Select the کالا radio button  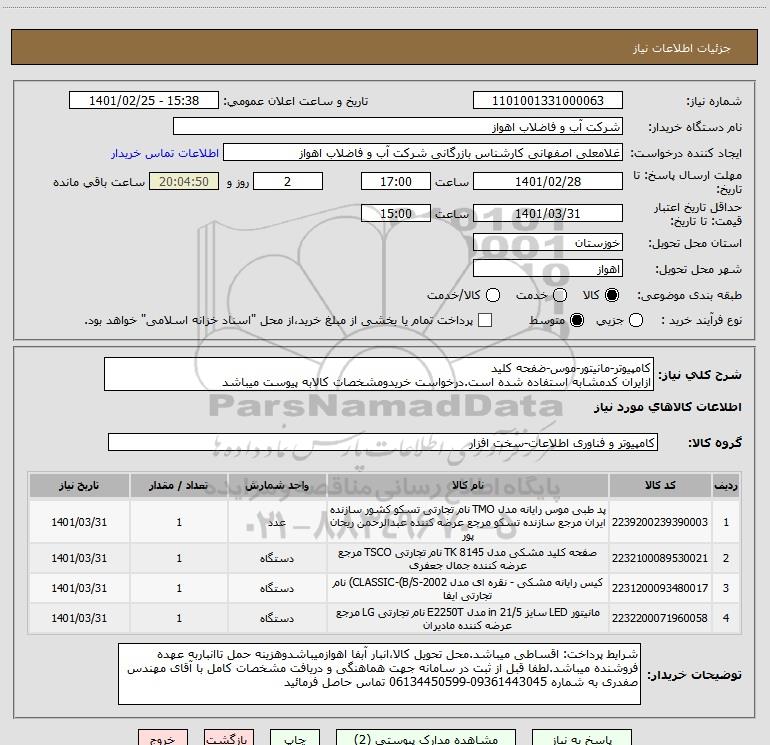(x=612, y=295)
